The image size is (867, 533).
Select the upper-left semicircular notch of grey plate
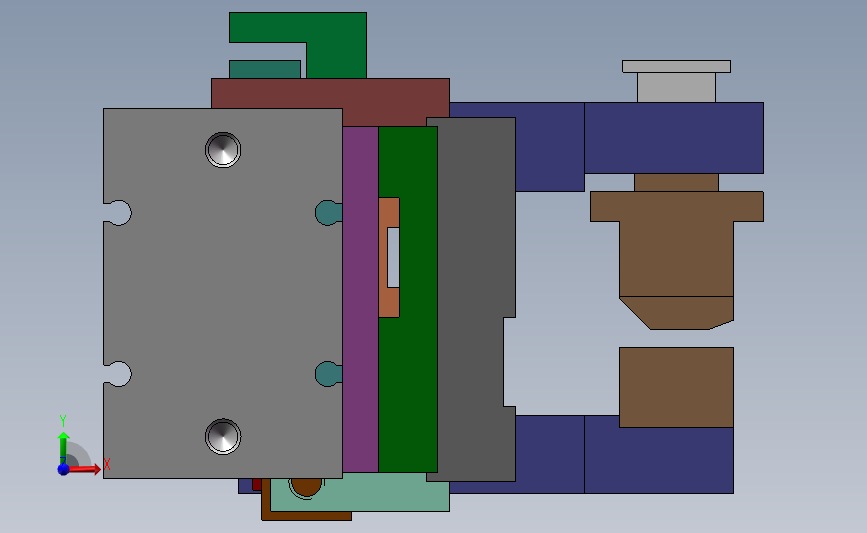[118, 213]
